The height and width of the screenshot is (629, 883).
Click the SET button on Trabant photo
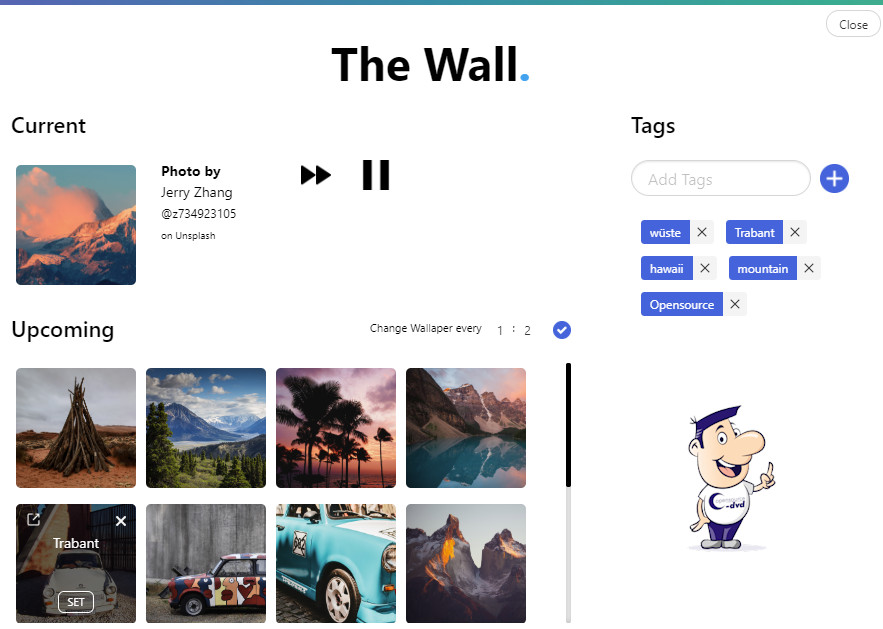pyautogui.click(x=76, y=602)
